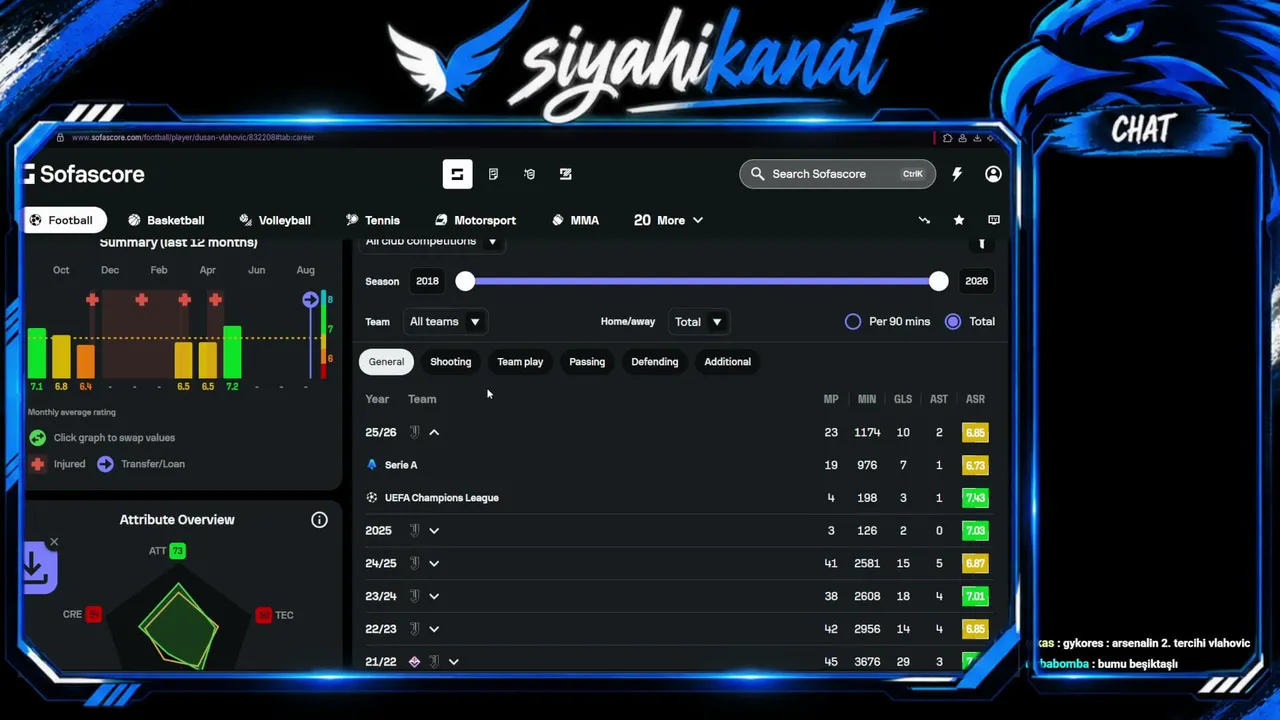Select the General stats tab
The image size is (1280, 720).
(x=386, y=362)
